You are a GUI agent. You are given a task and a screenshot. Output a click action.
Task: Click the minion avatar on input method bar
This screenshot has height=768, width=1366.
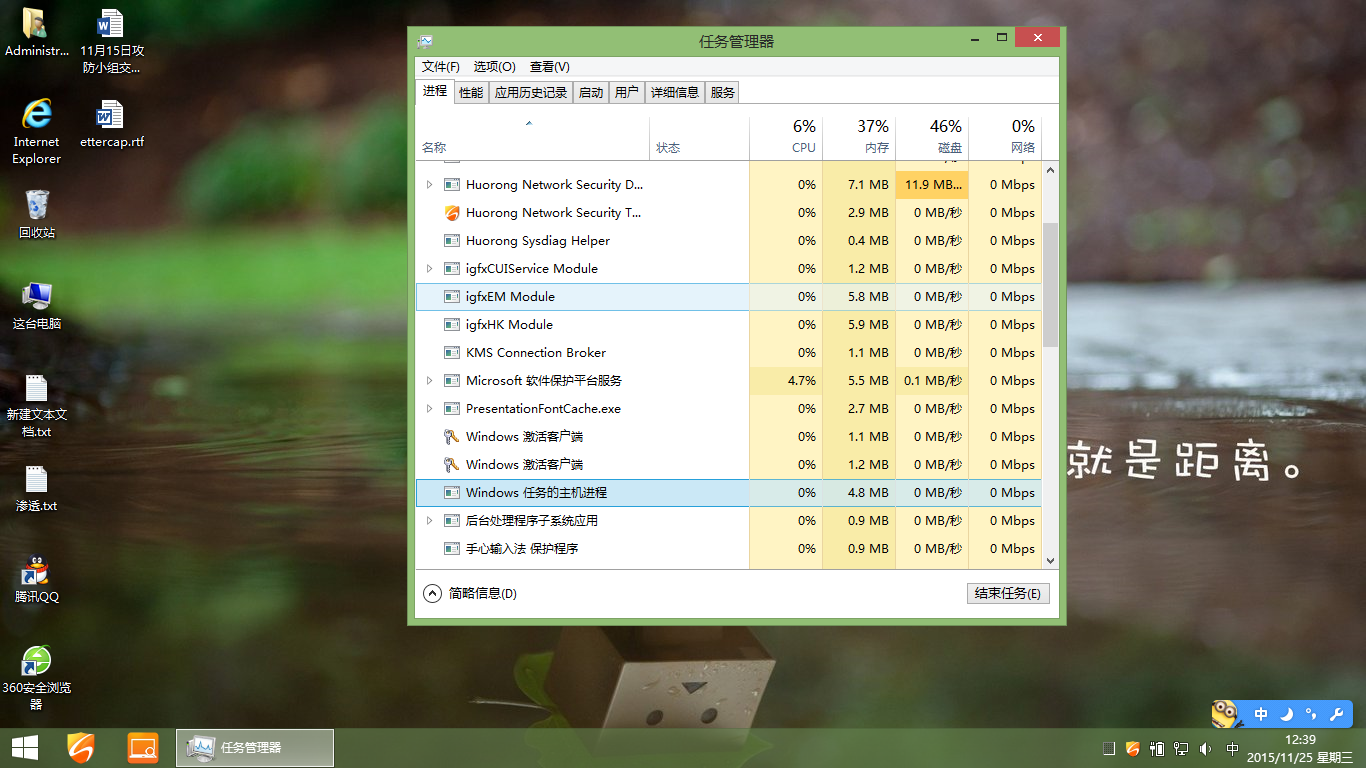pyautogui.click(x=1225, y=713)
